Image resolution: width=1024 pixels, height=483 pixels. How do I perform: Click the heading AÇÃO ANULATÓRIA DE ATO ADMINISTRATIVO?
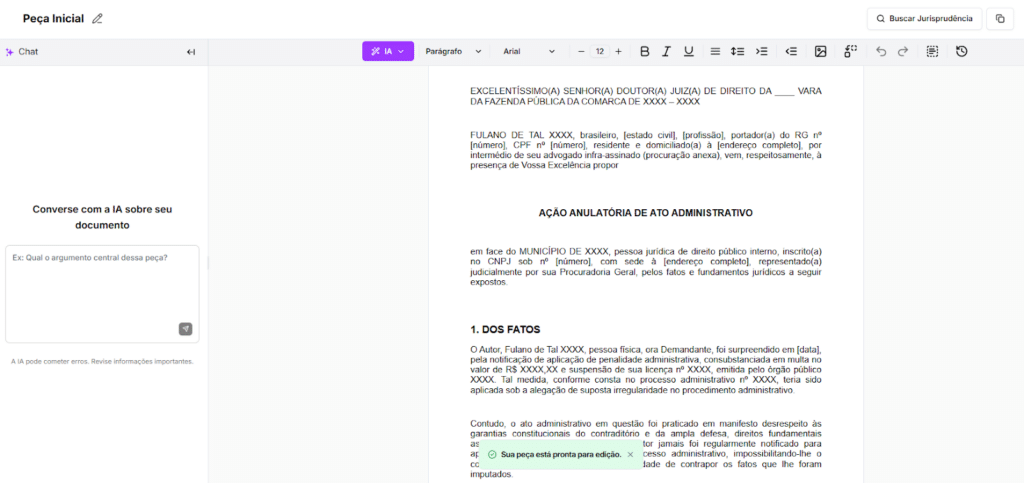coord(645,213)
